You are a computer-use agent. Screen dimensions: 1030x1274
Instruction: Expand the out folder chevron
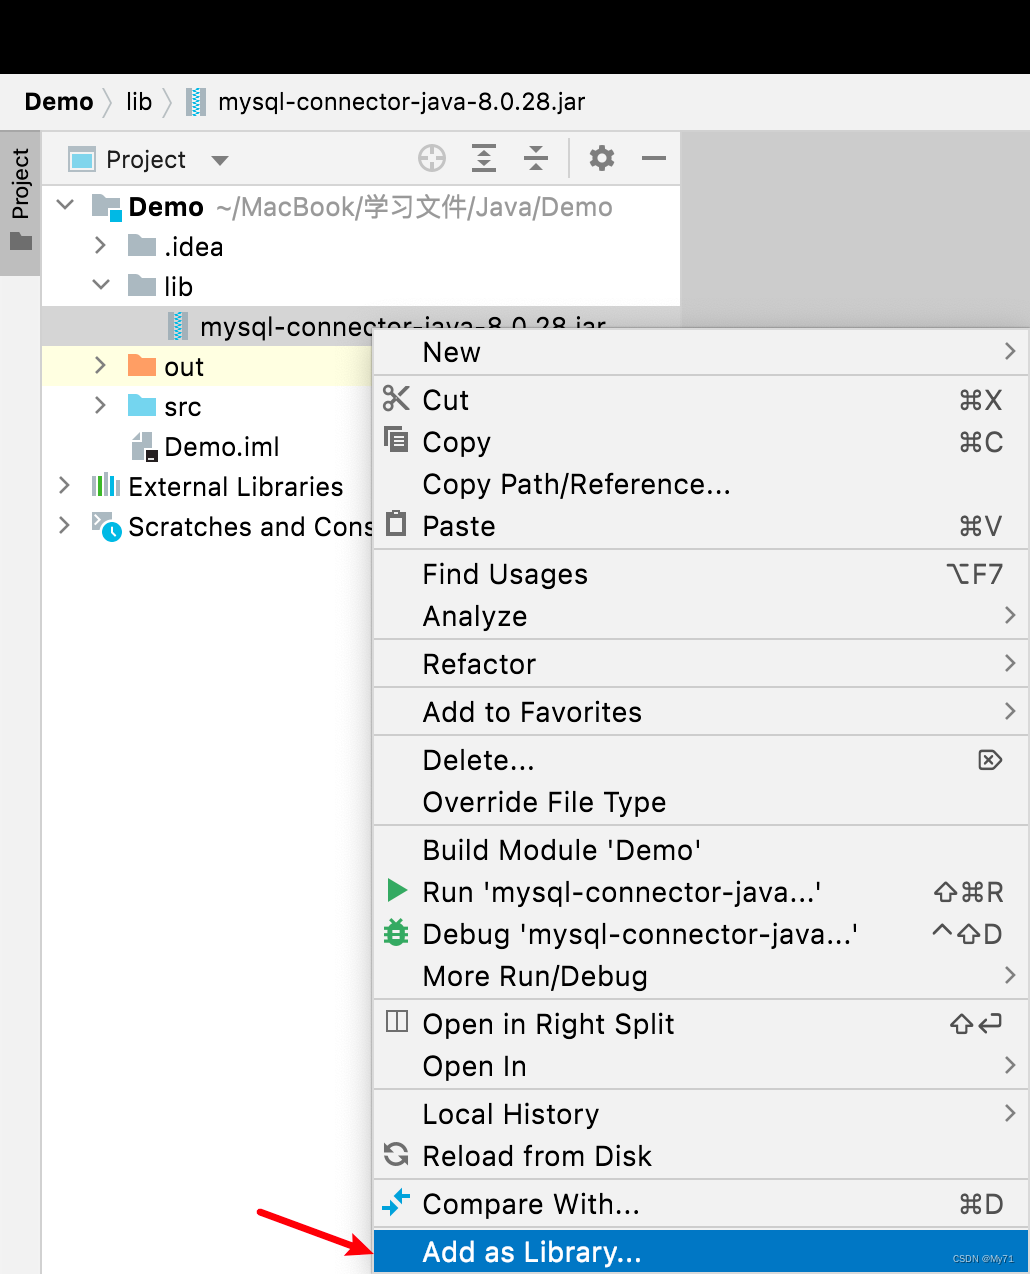[x=100, y=365]
